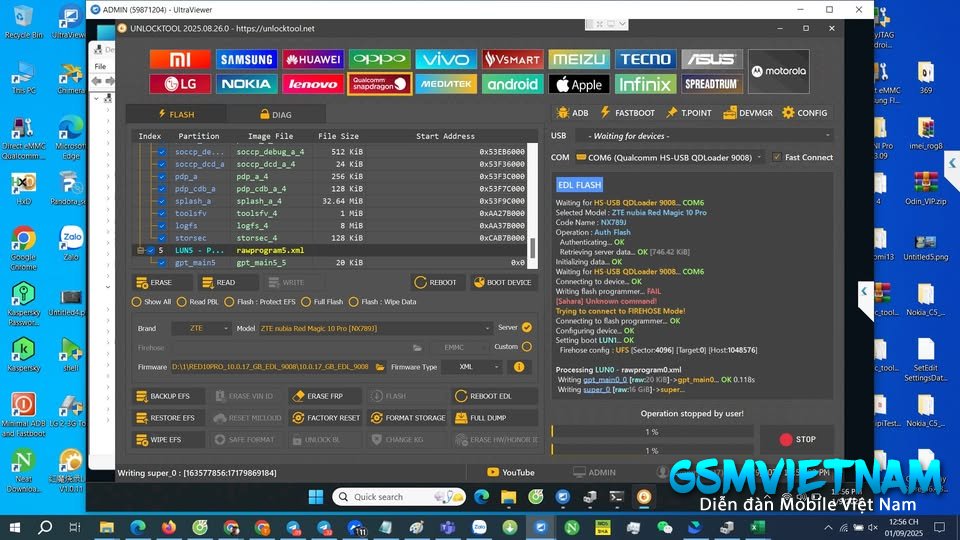Open the Huawei brand tile
960x540 pixels.
pos(313,59)
